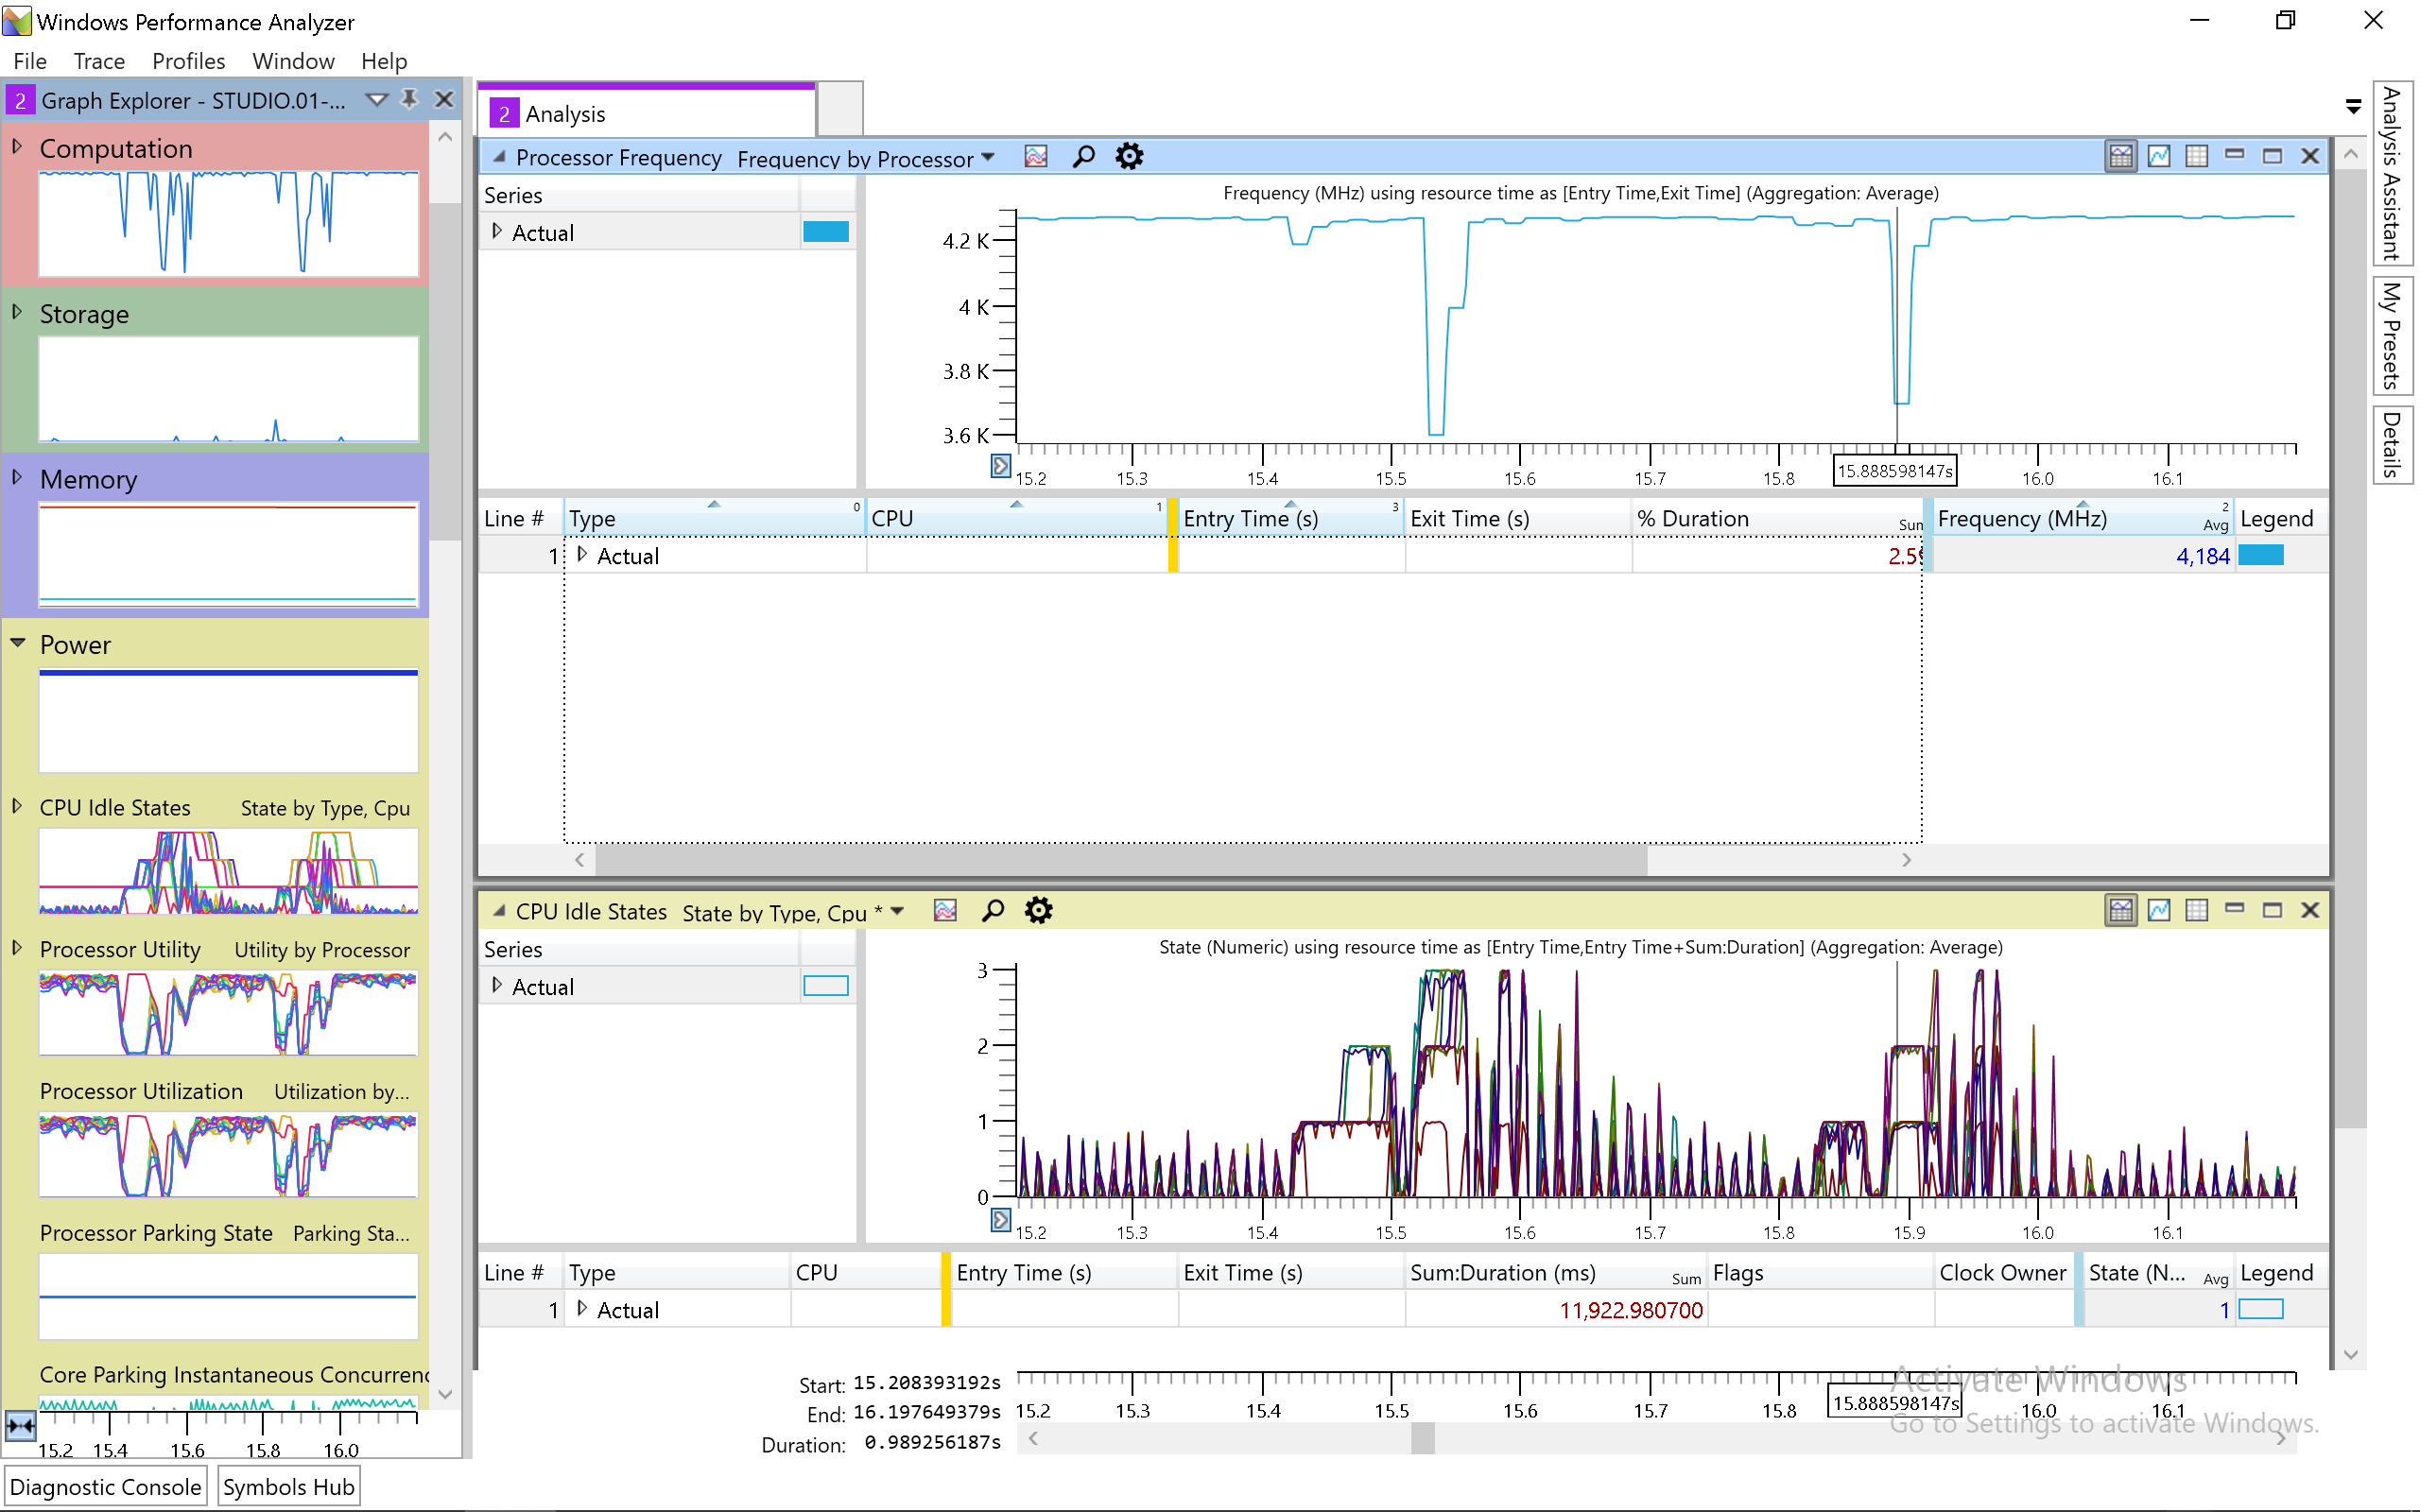Open the Profiles menu
The image size is (2420, 1512).
click(188, 61)
